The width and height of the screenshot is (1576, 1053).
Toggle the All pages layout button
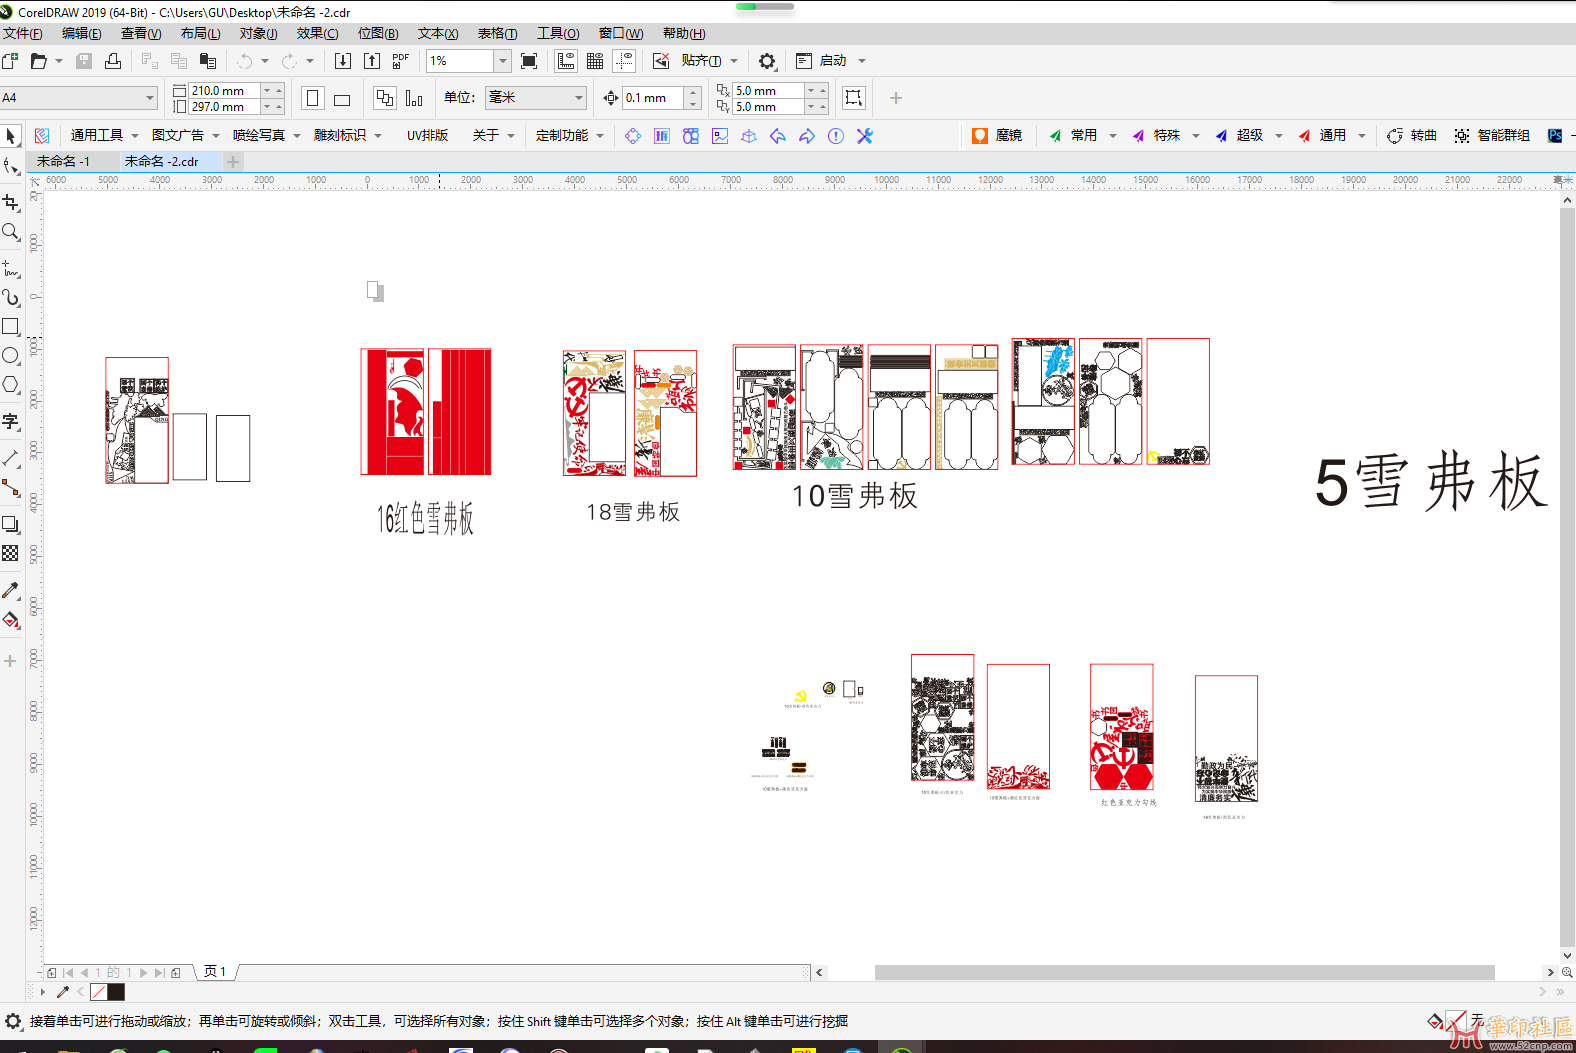(385, 98)
